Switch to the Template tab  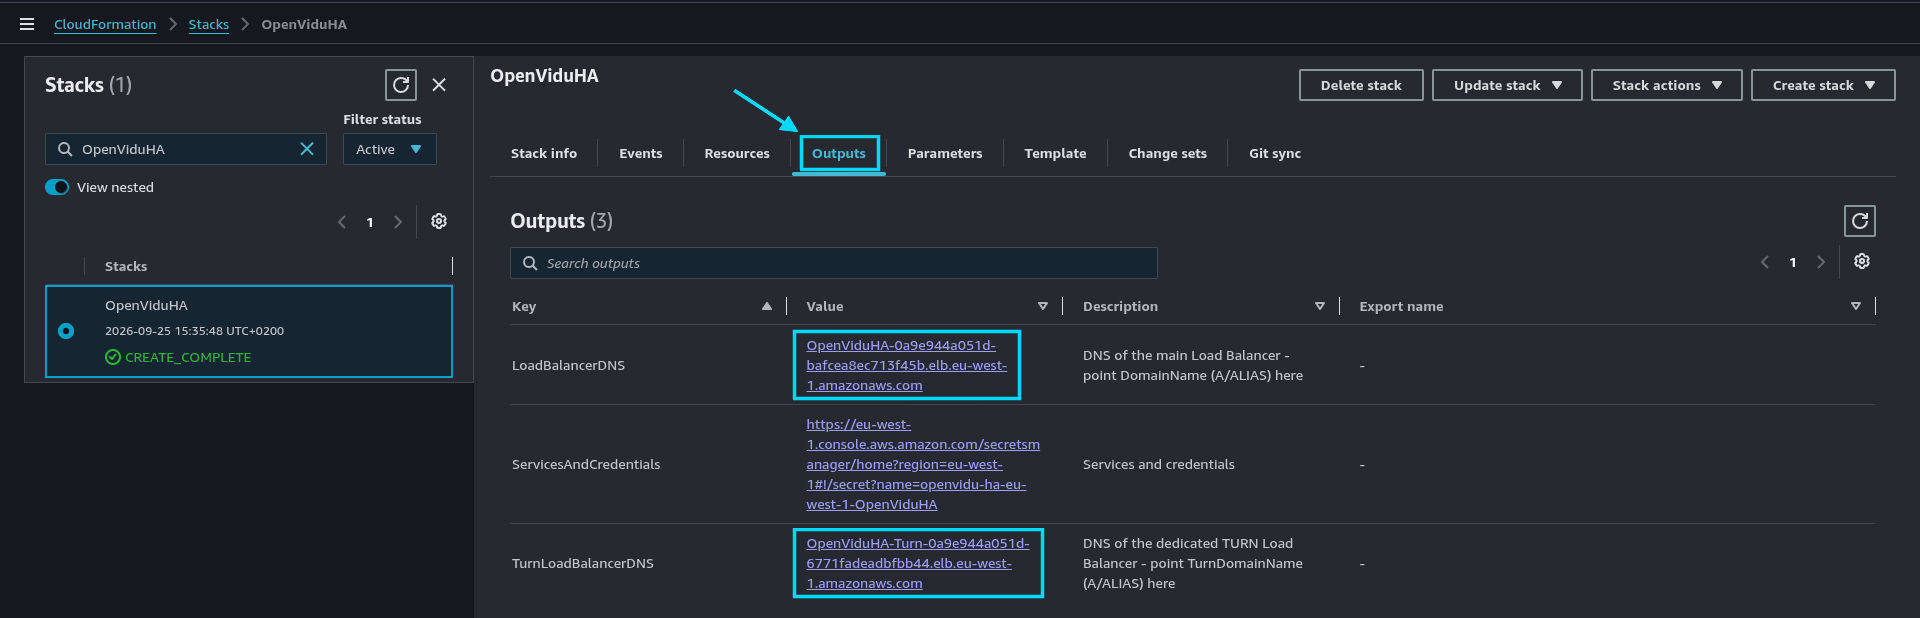tap(1055, 153)
